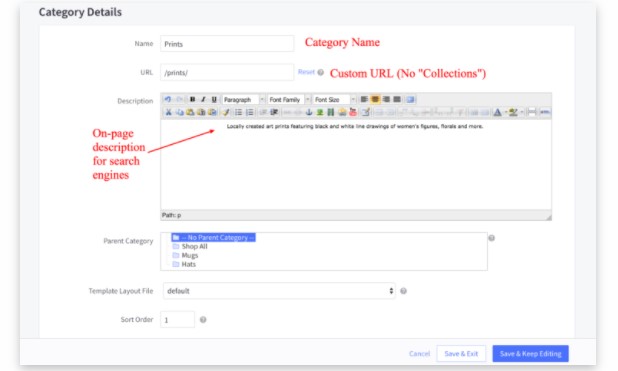Click Save & Exit

point(461,354)
